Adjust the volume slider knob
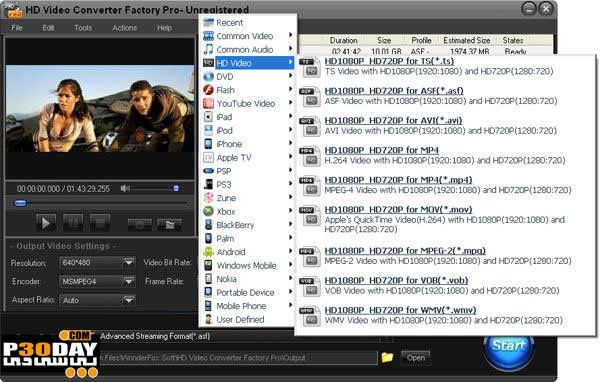The width and height of the screenshot is (600, 382). tap(176, 188)
